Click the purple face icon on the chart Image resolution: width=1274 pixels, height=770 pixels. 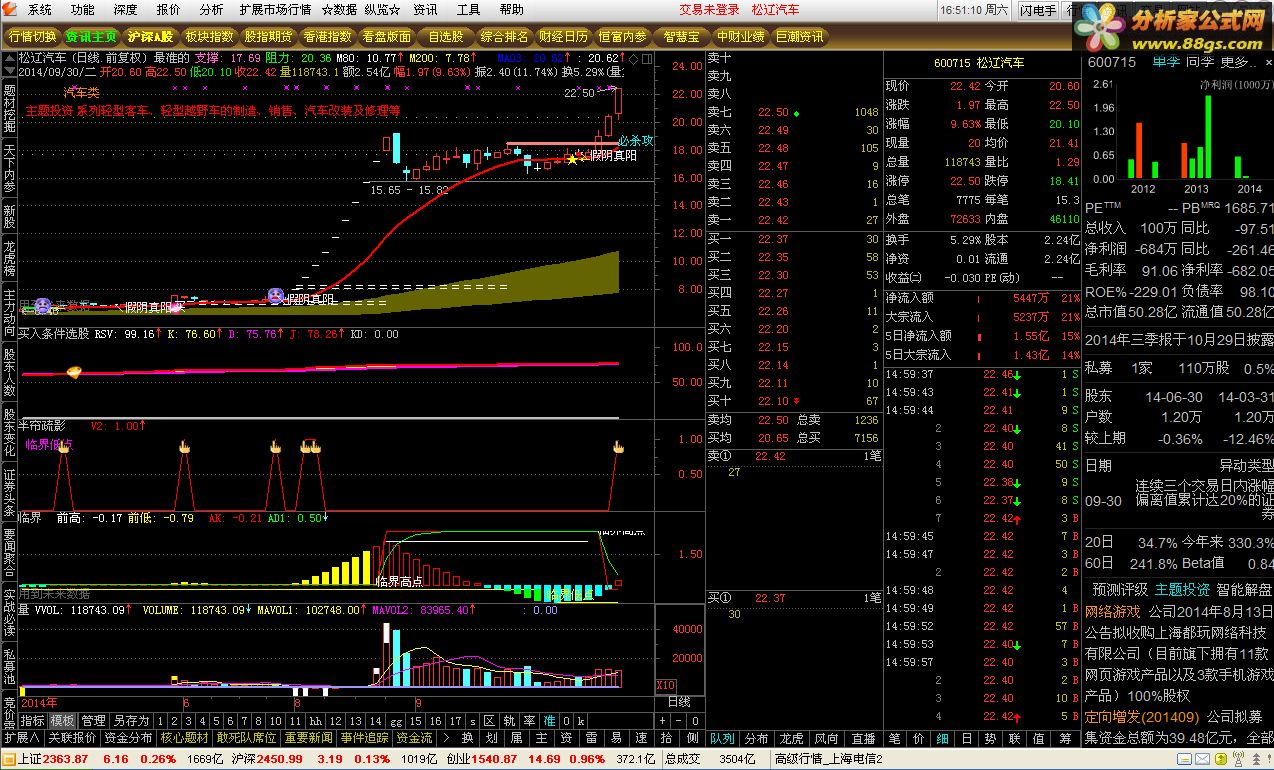click(x=274, y=295)
